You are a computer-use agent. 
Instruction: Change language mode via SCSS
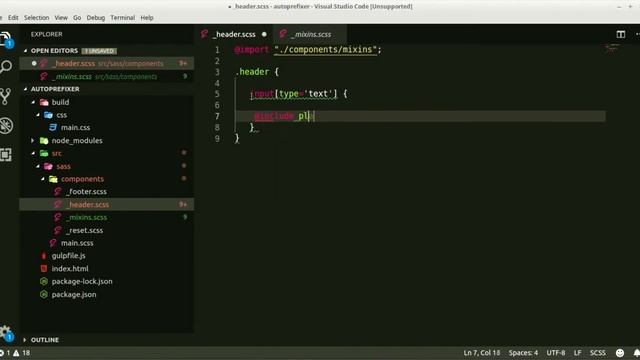click(598, 353)
